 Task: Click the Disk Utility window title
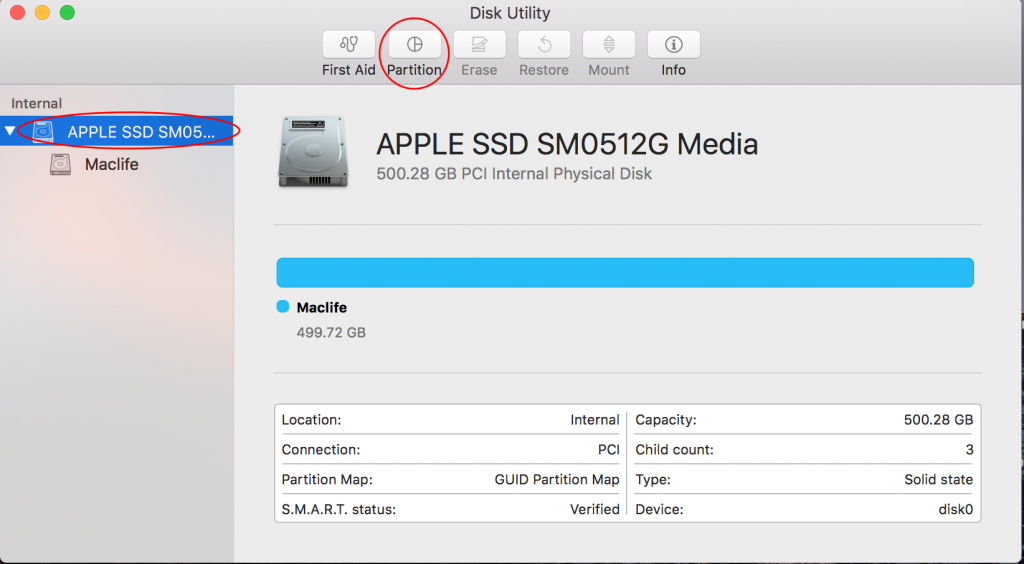point(510,13)
